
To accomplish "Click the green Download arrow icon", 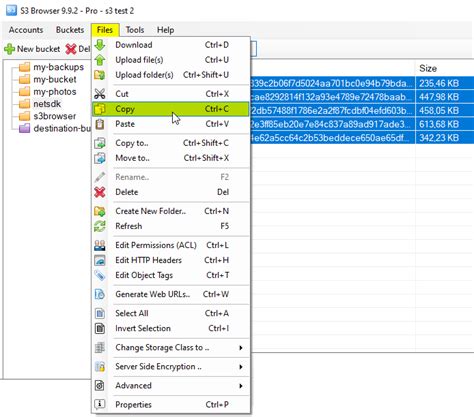I will (x=100, y=45).
